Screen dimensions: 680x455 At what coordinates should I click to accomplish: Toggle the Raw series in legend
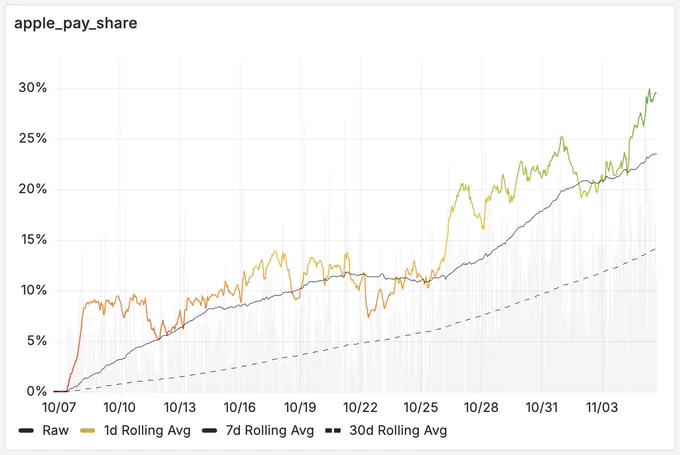pyautogui.click(x=44, y=430)
